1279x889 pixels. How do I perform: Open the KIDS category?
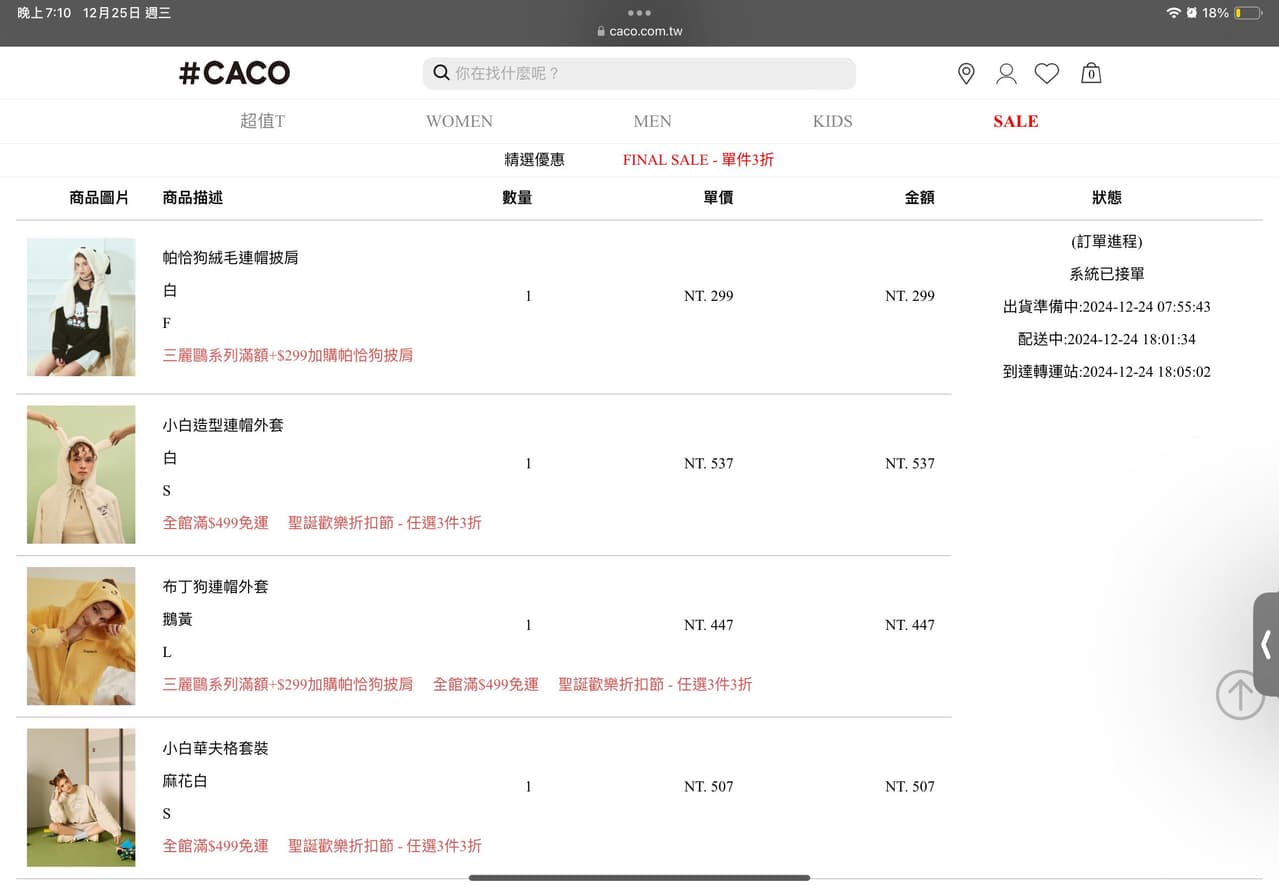point(832,121)
